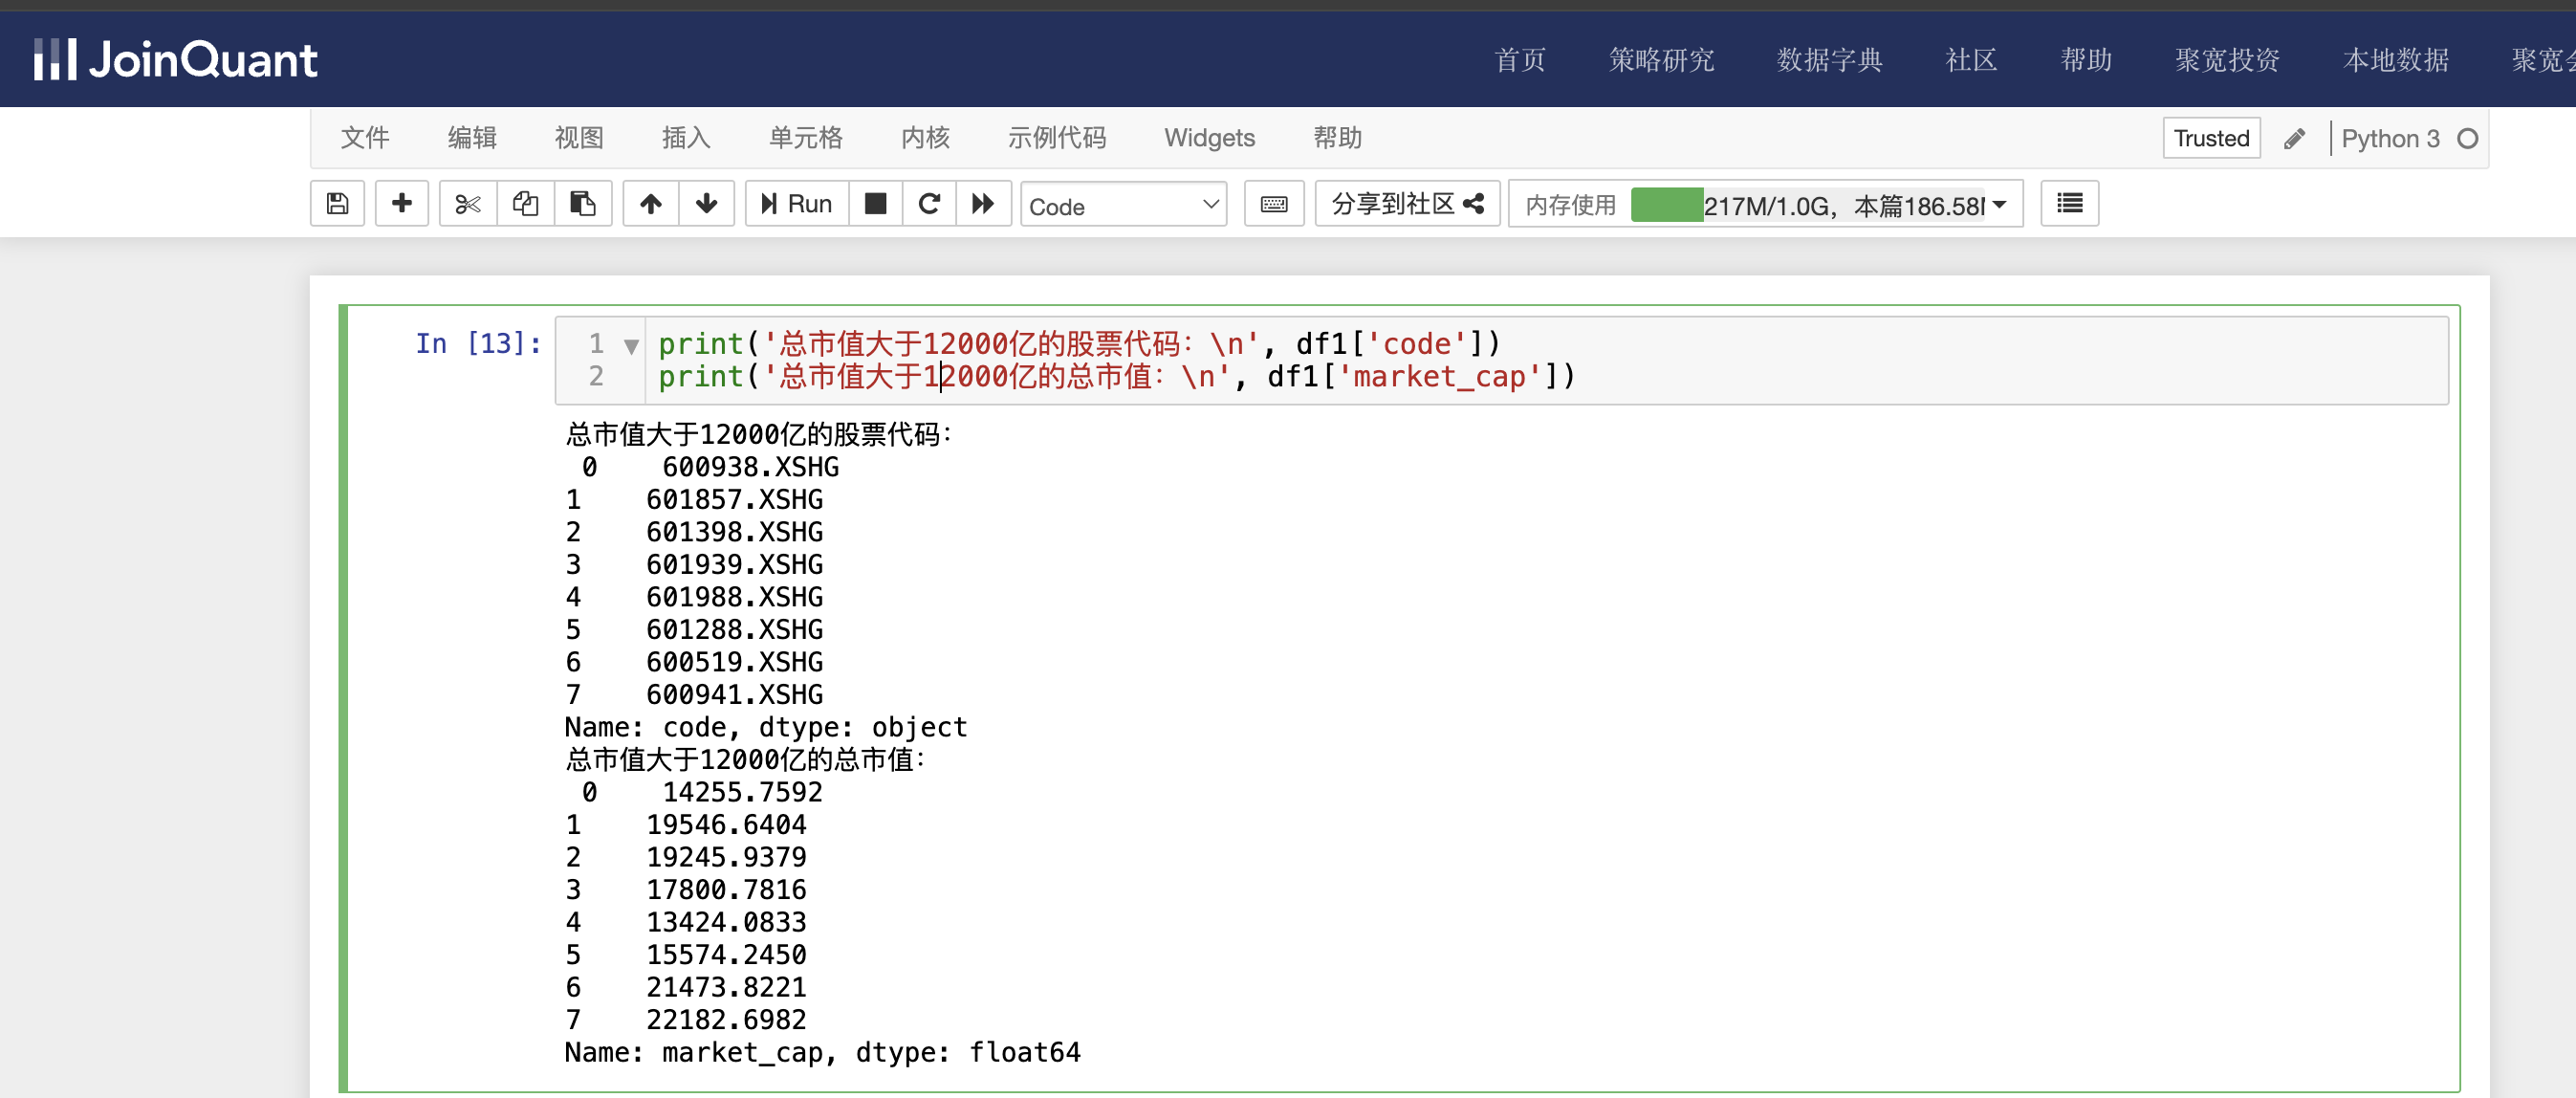Cut selected cell with scissors icon
This screenshot has height=1098, width=2576.
(x=467, y=204)
